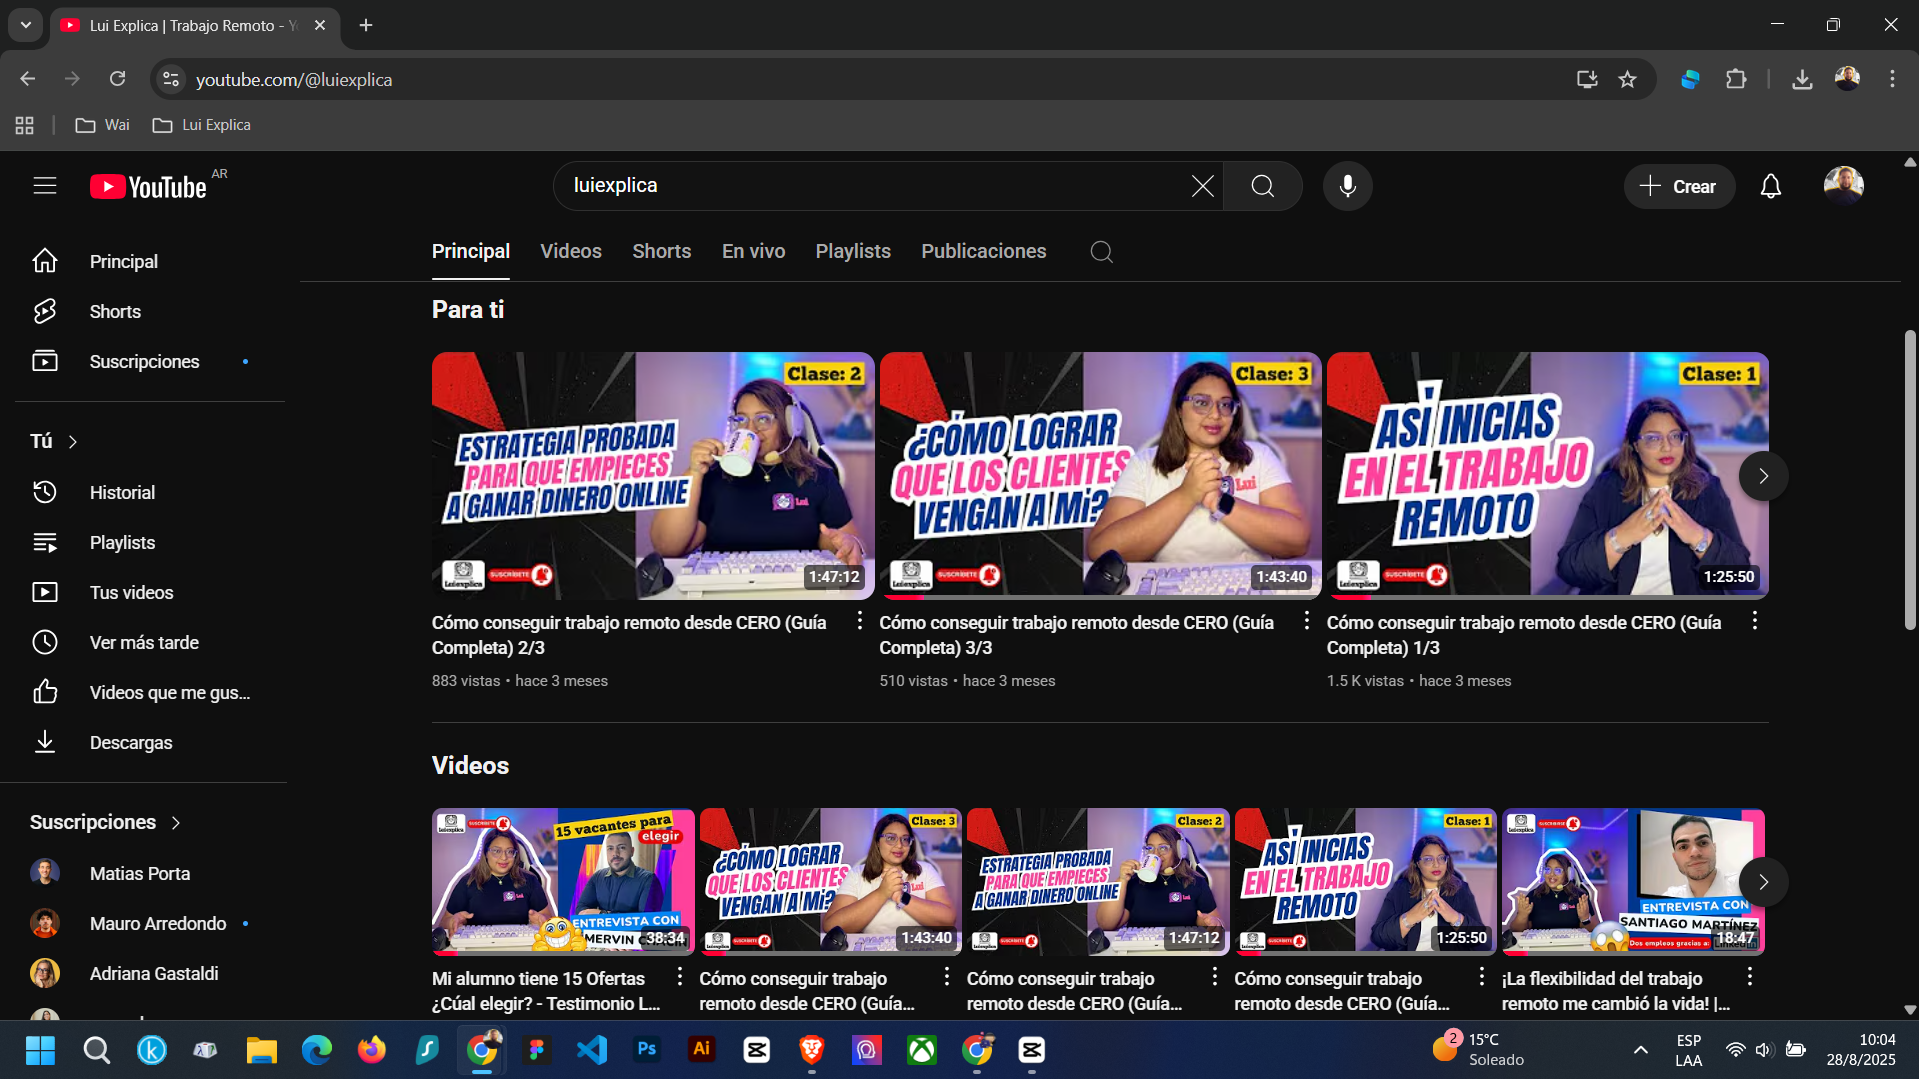Open the Wai bookmark folder
1919x1079 pixels.
point(103,125)
